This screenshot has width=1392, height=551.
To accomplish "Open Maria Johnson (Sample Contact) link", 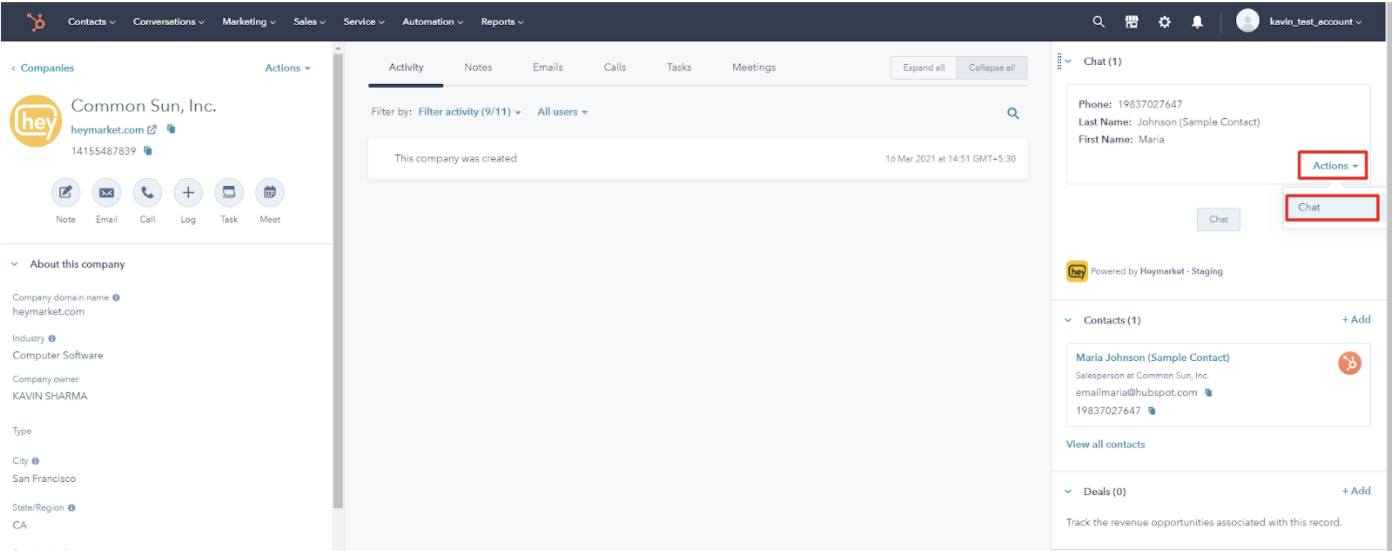I will (1153, 357).
